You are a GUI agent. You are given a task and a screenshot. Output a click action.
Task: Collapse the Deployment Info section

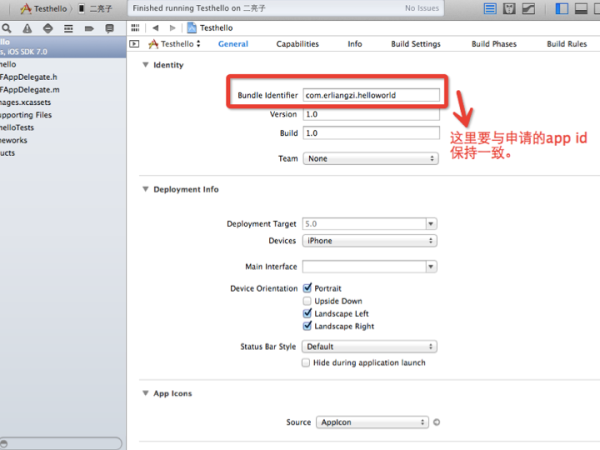pos(145,189)
